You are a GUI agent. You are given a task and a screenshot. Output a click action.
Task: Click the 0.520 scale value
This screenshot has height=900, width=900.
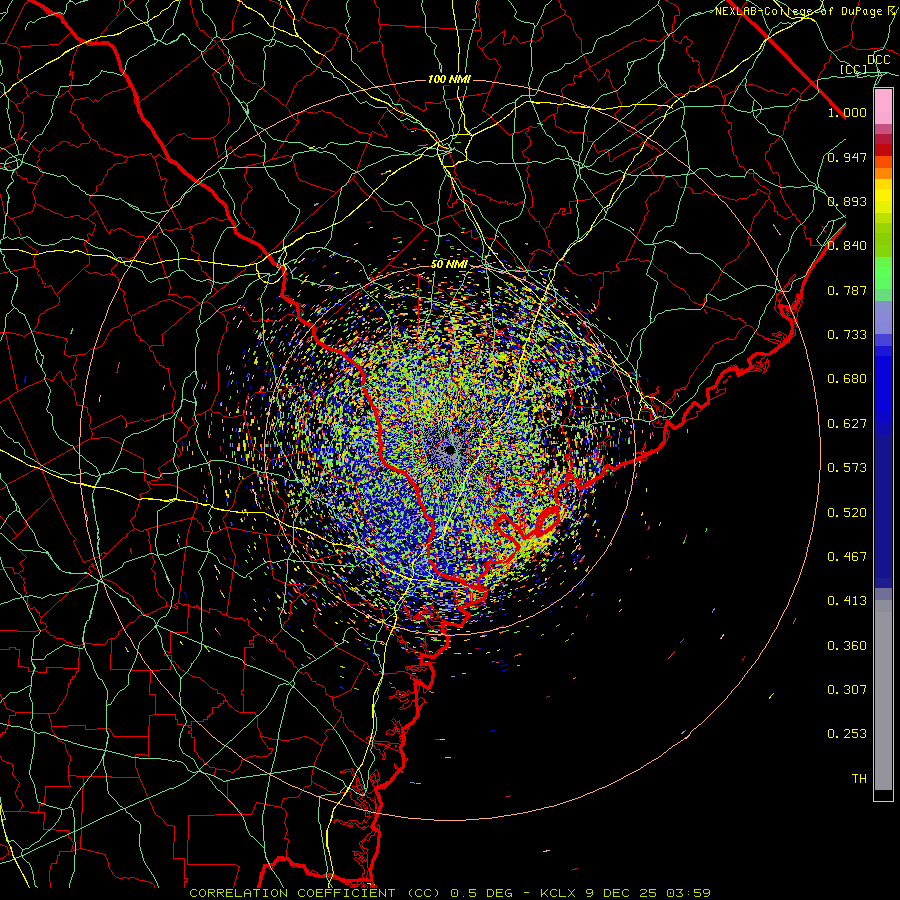(847, 513)
